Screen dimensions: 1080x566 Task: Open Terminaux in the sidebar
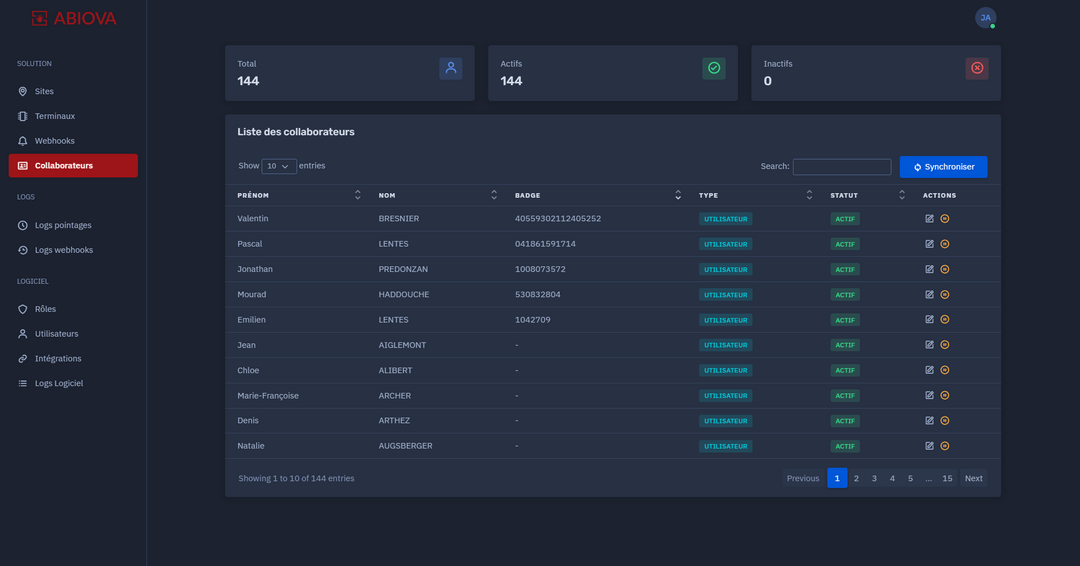[55, 116]
